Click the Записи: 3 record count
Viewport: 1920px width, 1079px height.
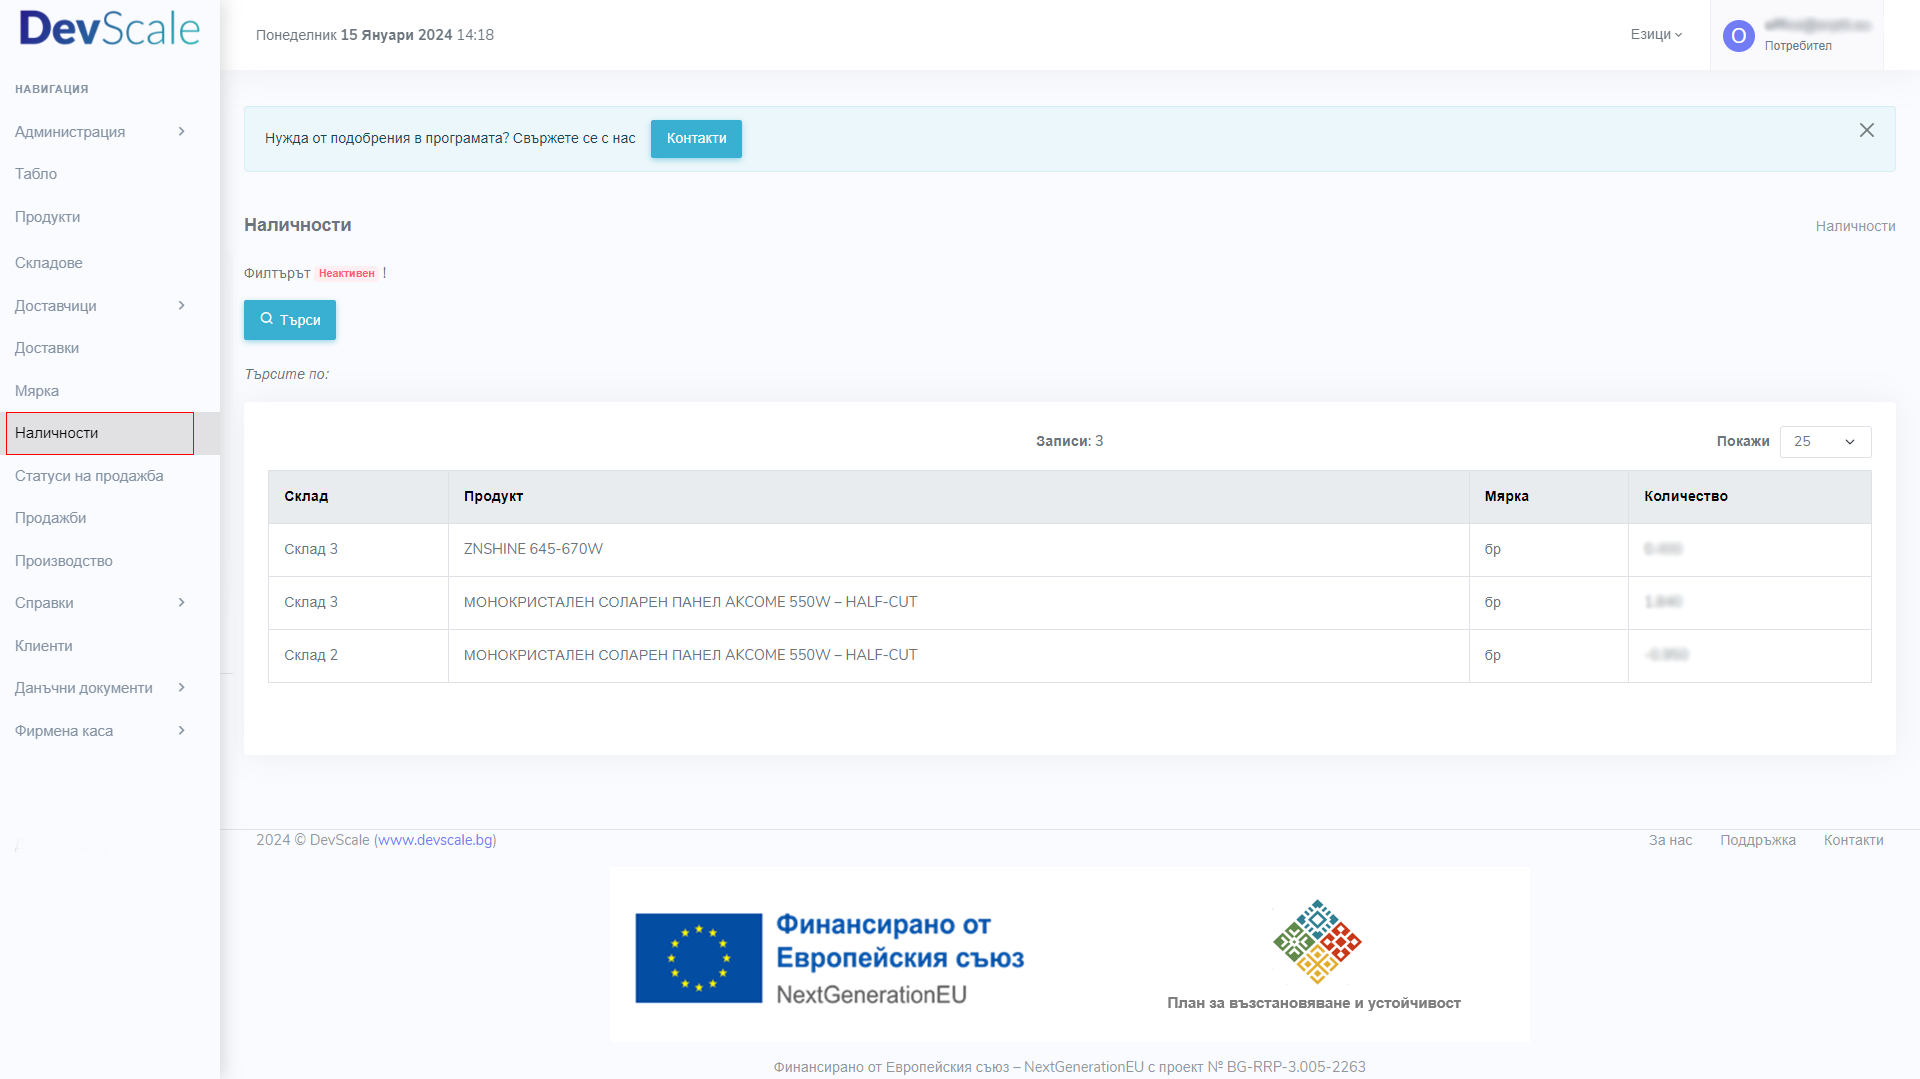pos(1069,441)
